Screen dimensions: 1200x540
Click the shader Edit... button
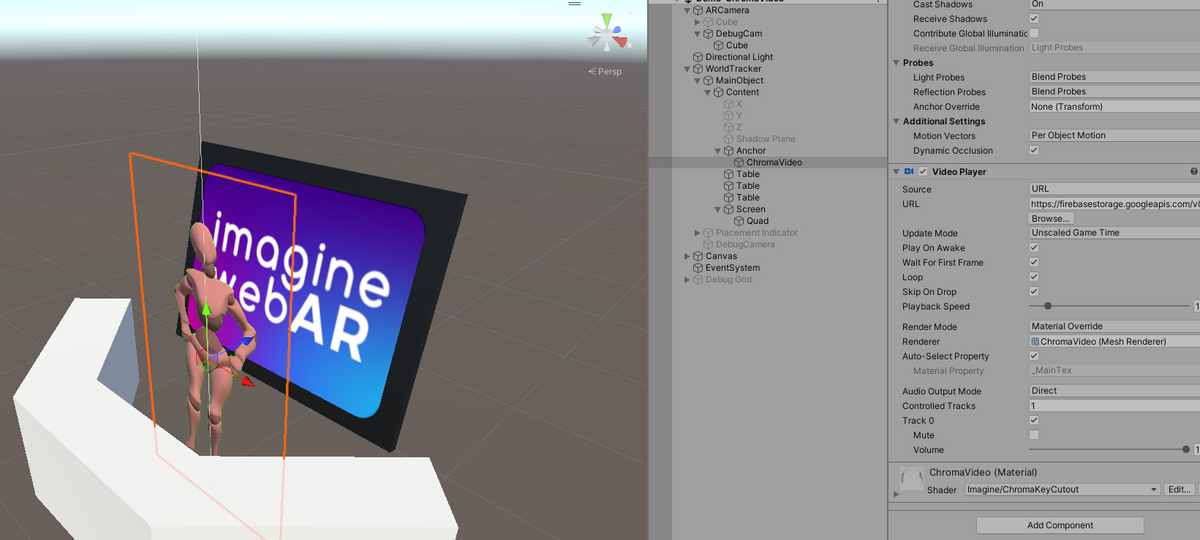coord(1179,490)
